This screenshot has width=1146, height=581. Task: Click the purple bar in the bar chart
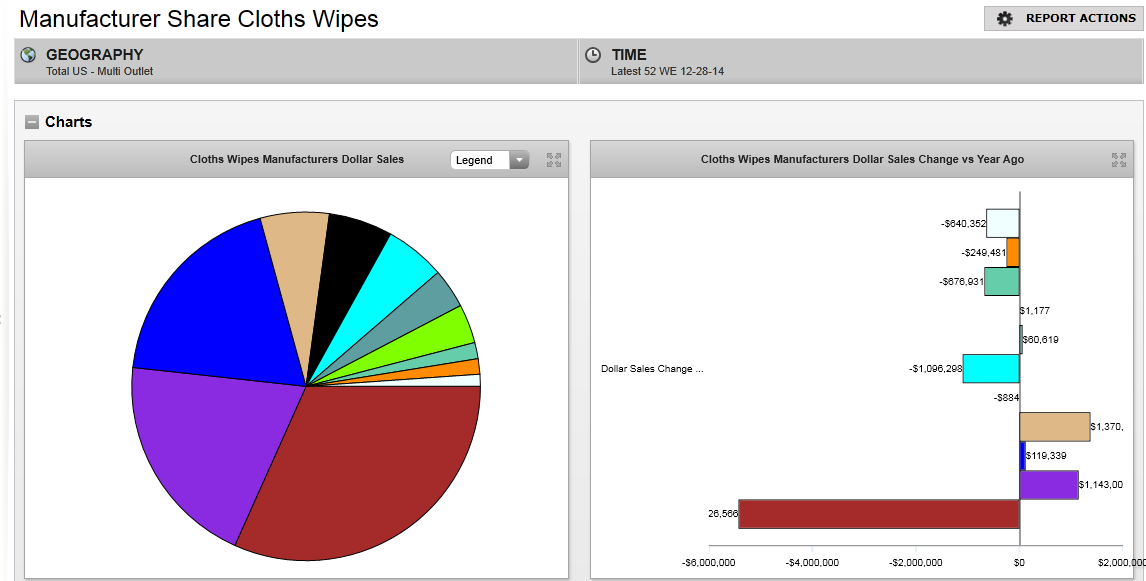point(1048,485)
